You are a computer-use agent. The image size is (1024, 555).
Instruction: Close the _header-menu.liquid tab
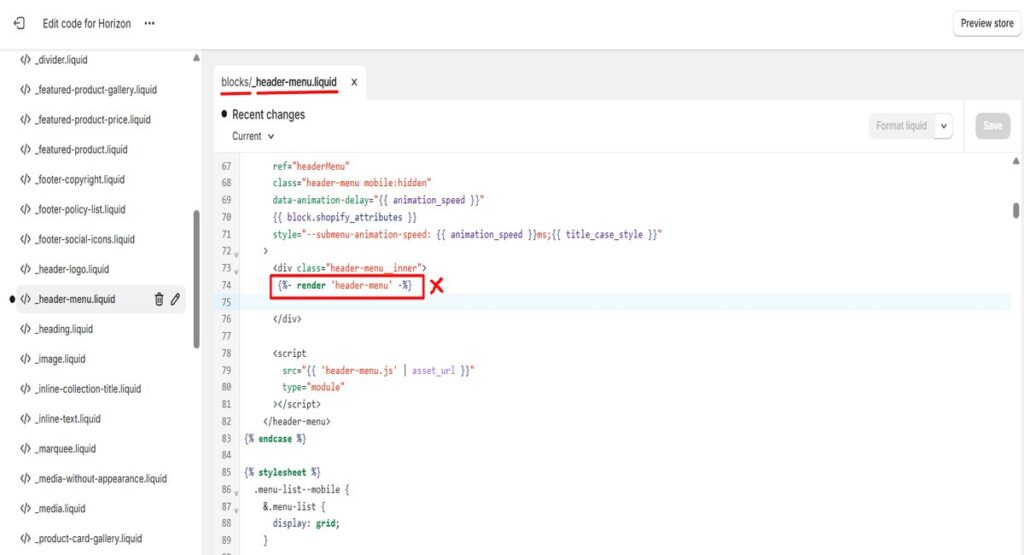[354, 82]
